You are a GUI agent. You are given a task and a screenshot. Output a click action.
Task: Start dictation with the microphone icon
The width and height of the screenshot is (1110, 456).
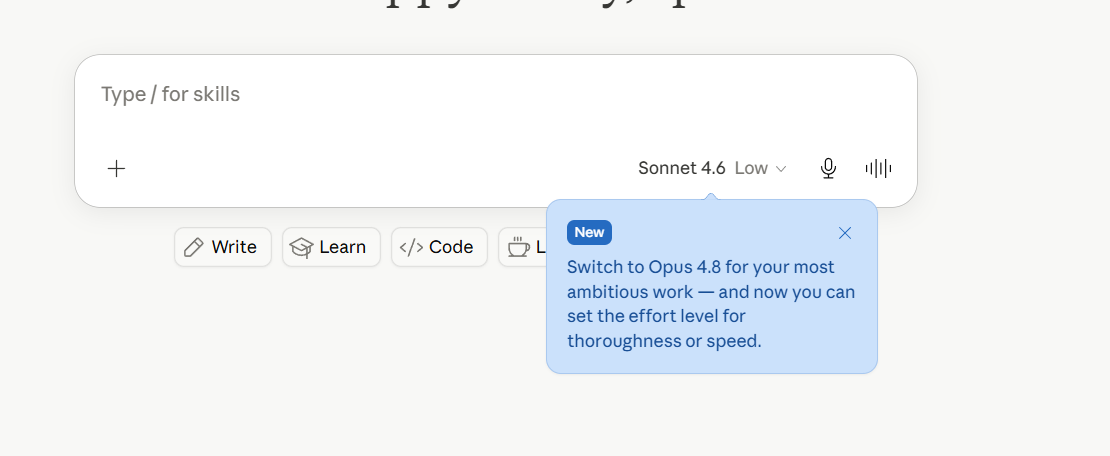point(828,169)
